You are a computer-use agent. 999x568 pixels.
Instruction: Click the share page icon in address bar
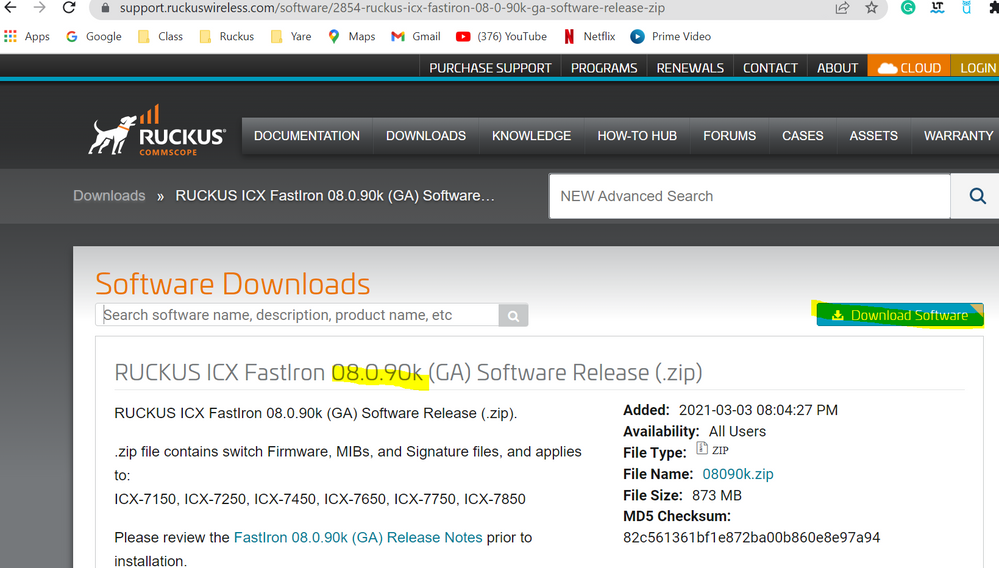click(x=842, y=8)
